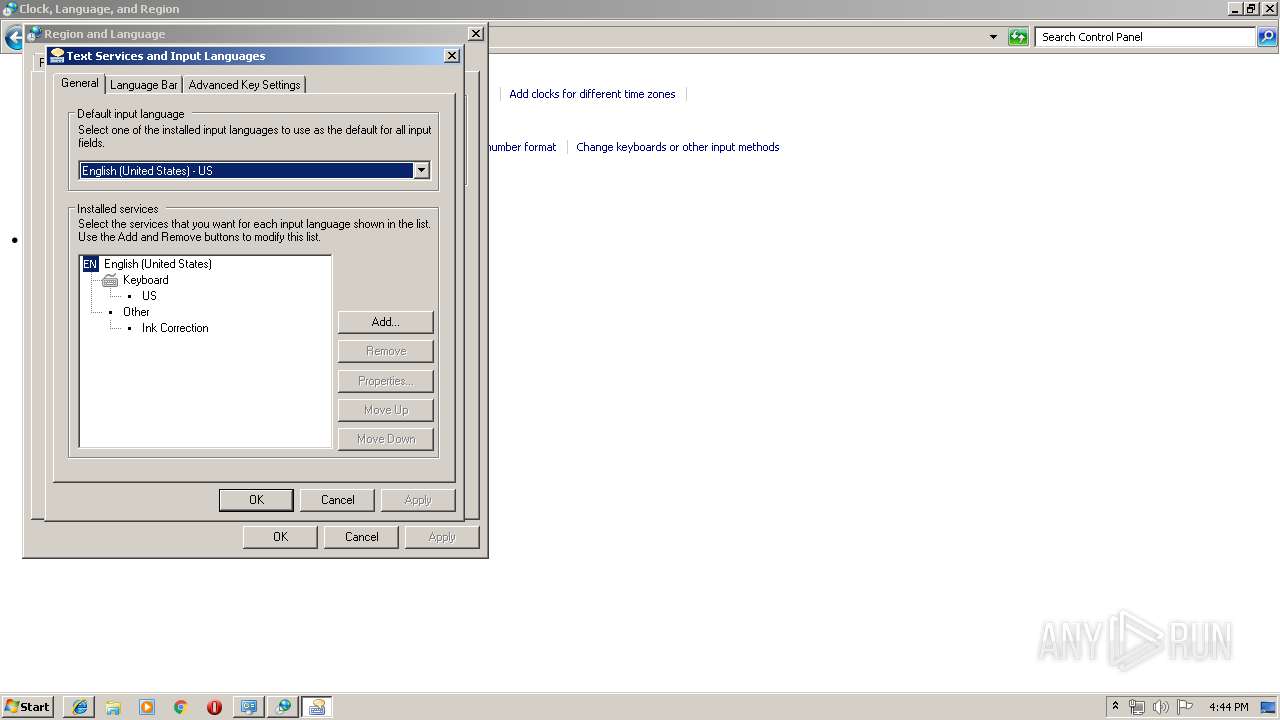
Task: Focus the Search Control Panel field
Action: (x=1145, y=37)
